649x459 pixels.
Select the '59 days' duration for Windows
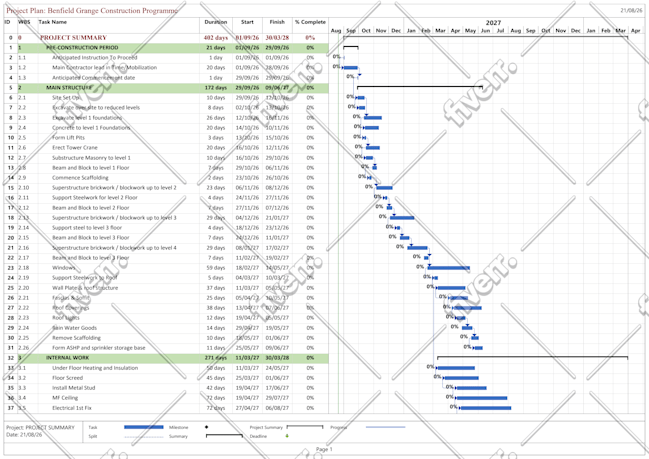(216, 268)
